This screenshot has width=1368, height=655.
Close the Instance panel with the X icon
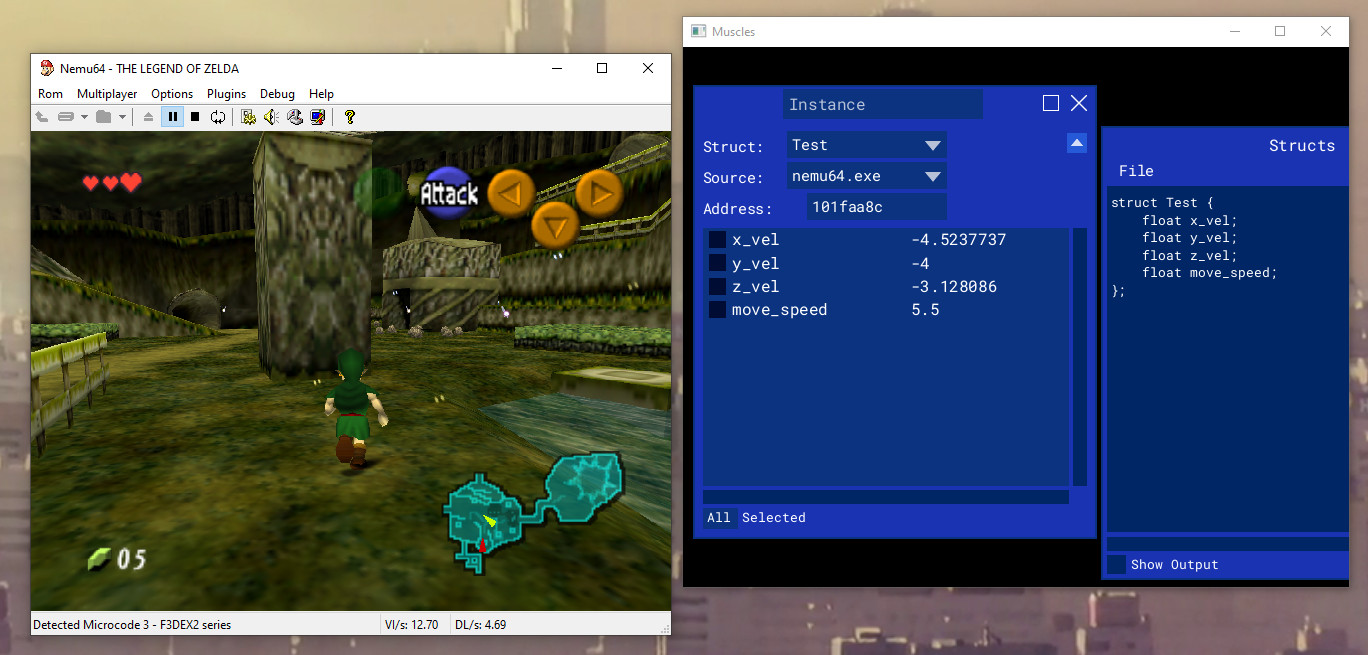point(1079,103)
